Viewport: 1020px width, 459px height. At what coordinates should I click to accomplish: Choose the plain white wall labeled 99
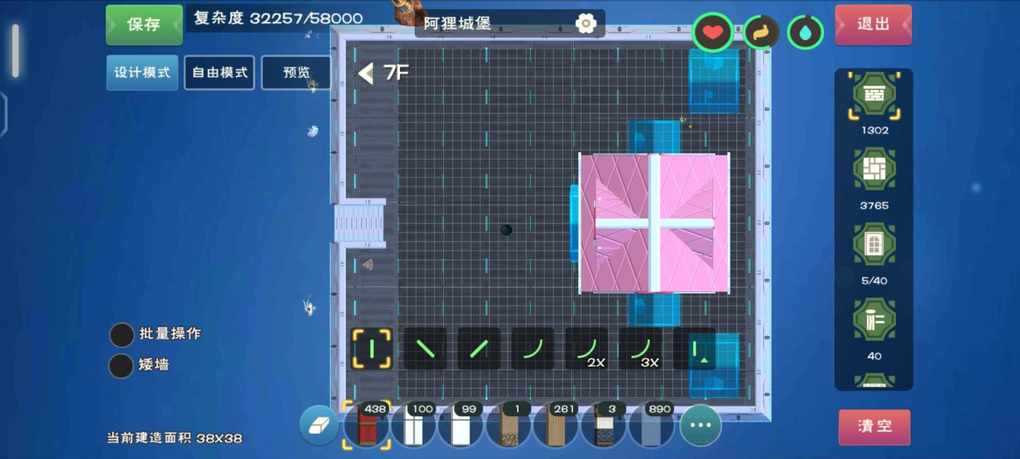461,426
